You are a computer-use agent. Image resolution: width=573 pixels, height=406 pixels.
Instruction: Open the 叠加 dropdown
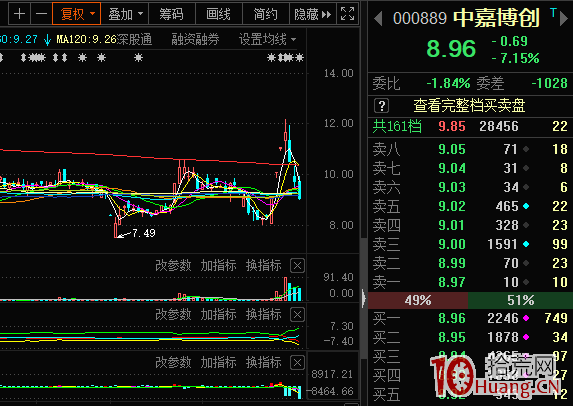click(x=125, y=14)
